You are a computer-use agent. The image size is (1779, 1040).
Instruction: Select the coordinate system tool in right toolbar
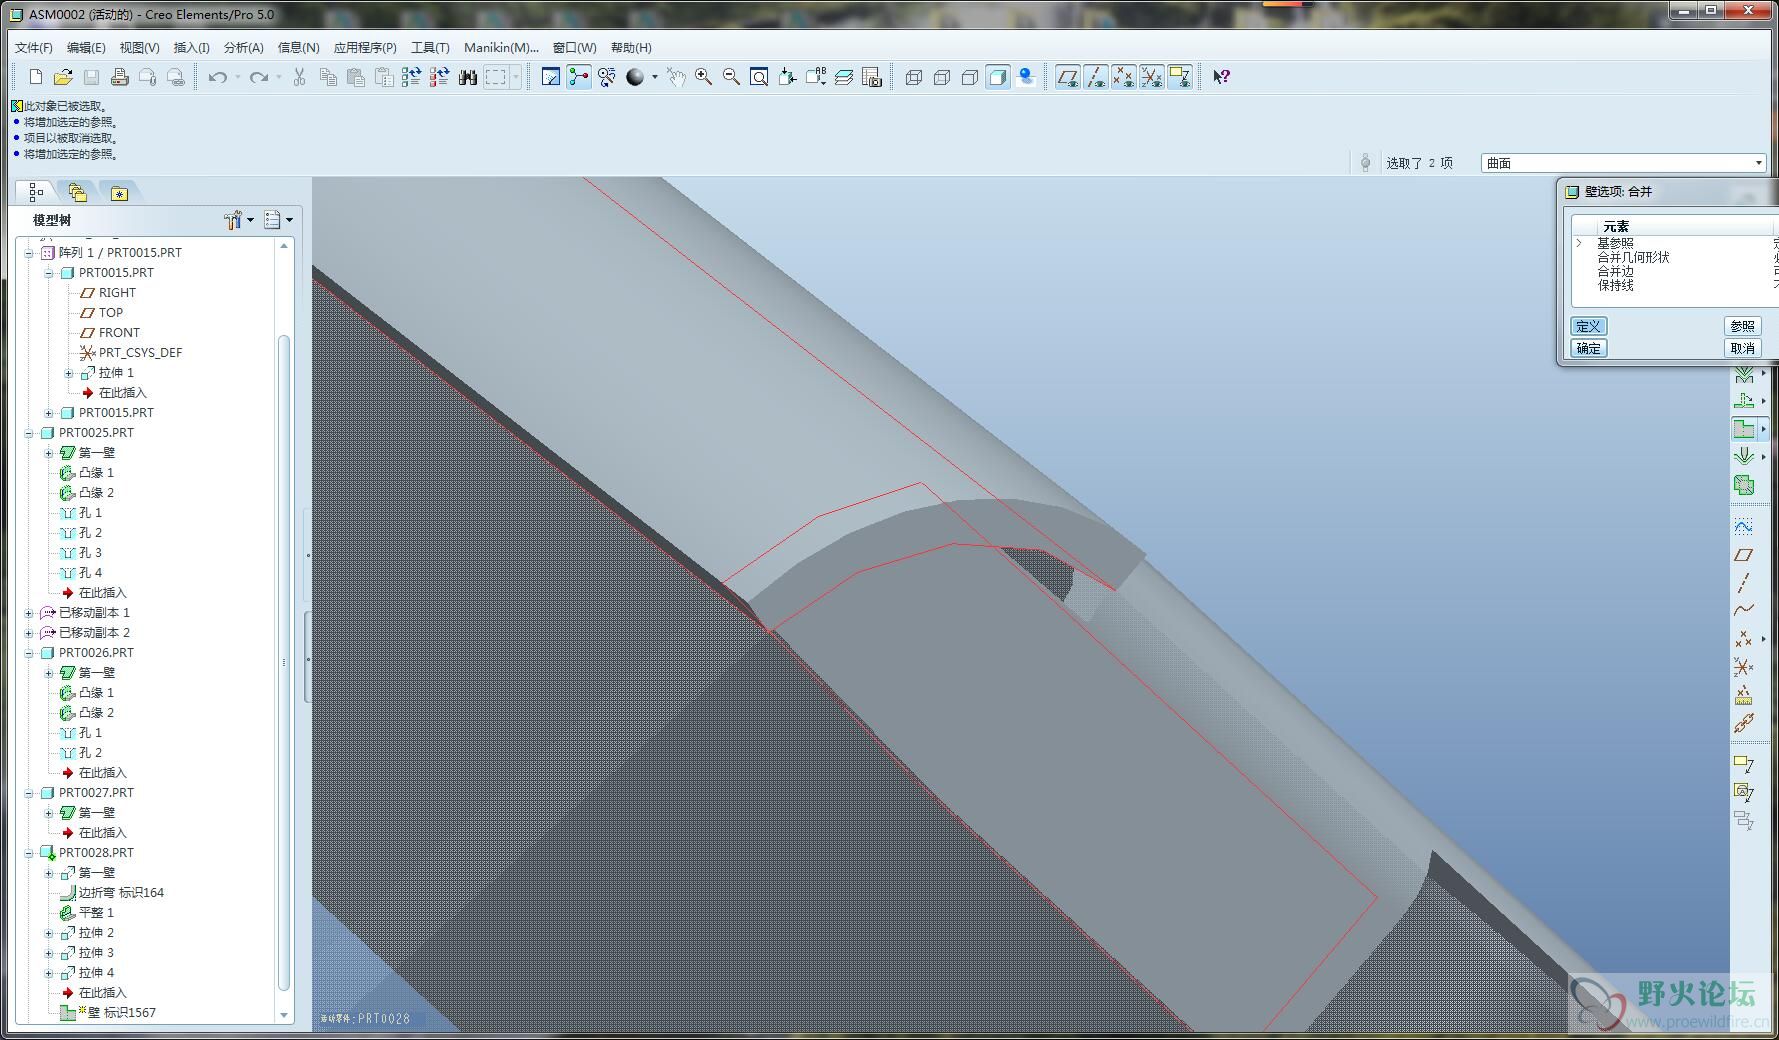coord(1744,666)
